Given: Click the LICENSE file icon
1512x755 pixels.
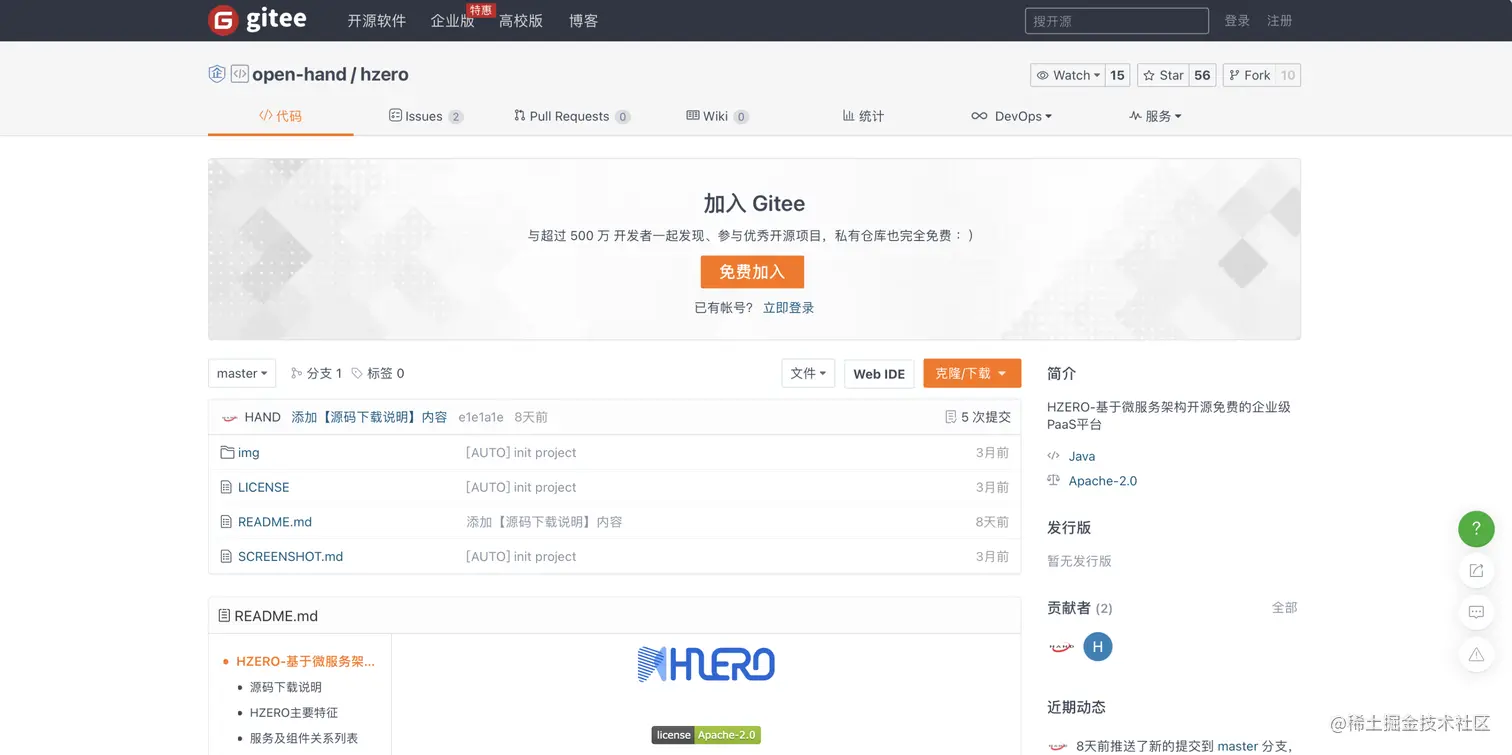Looking at the screenshot, I should click(x=226, y=487).
